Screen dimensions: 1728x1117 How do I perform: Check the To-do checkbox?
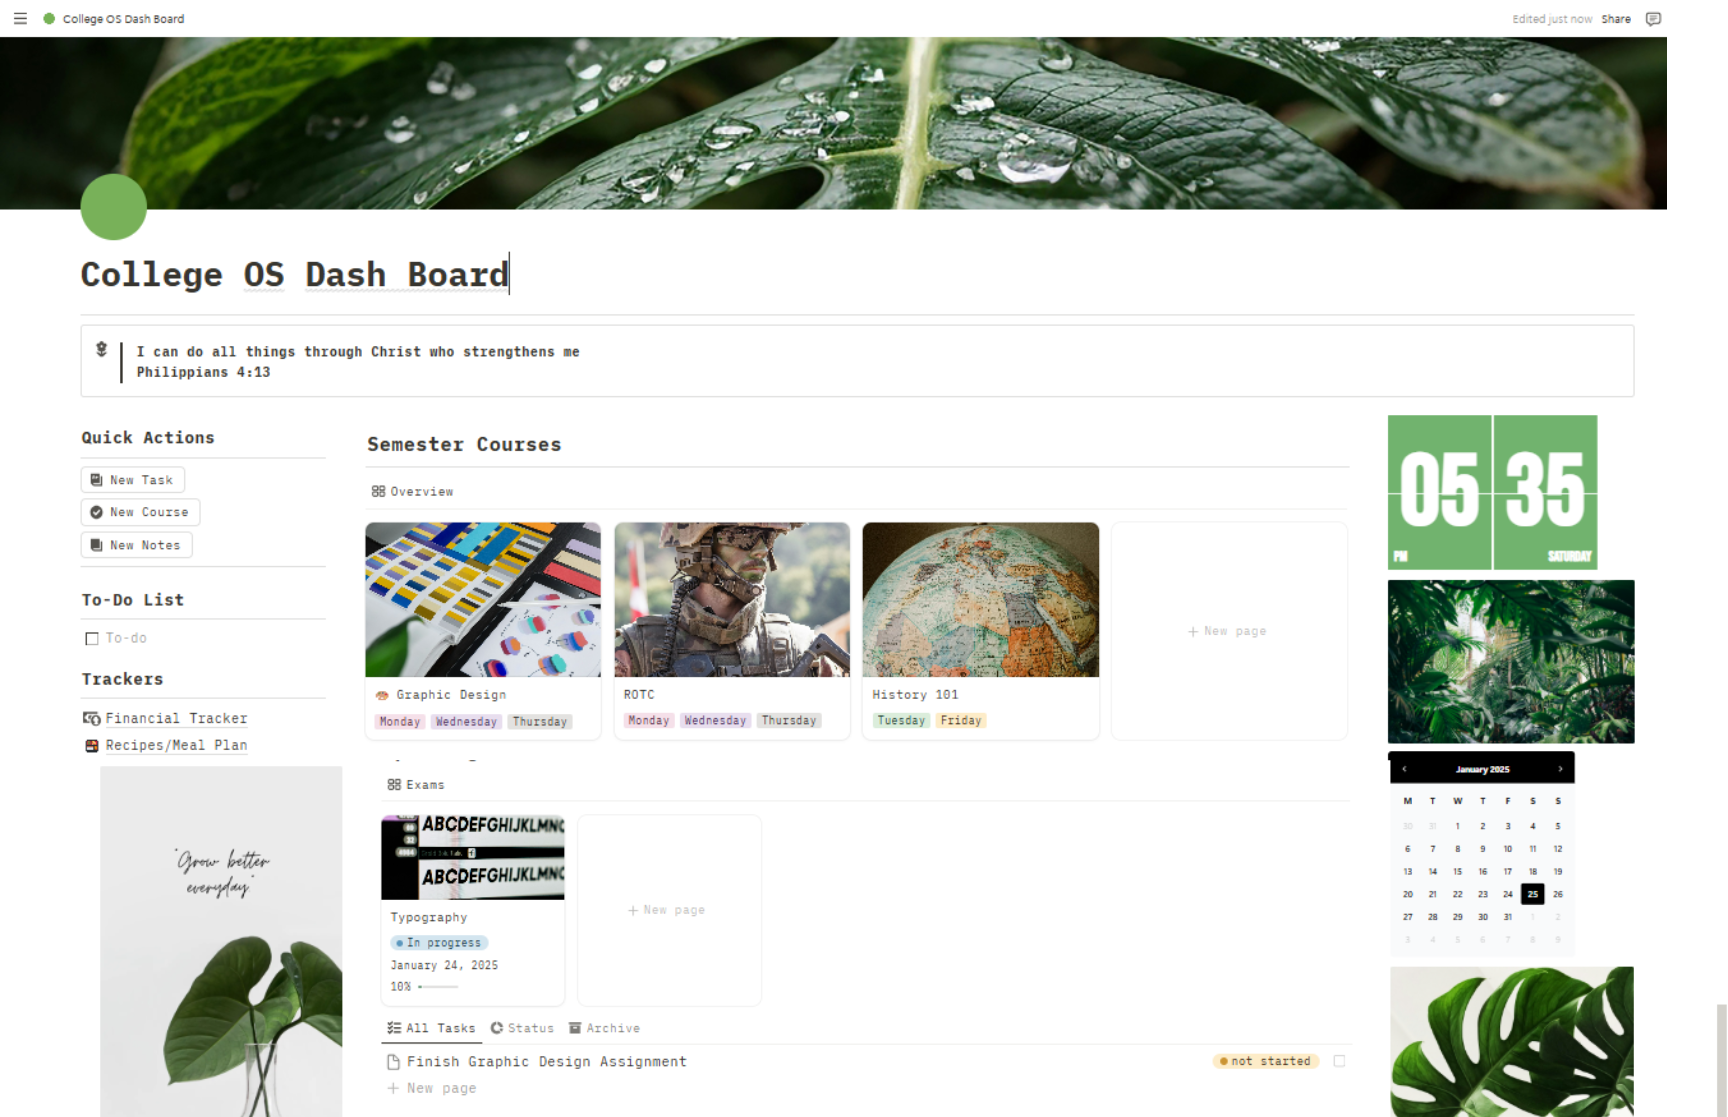pyautogui.click(x=92, y=638)
